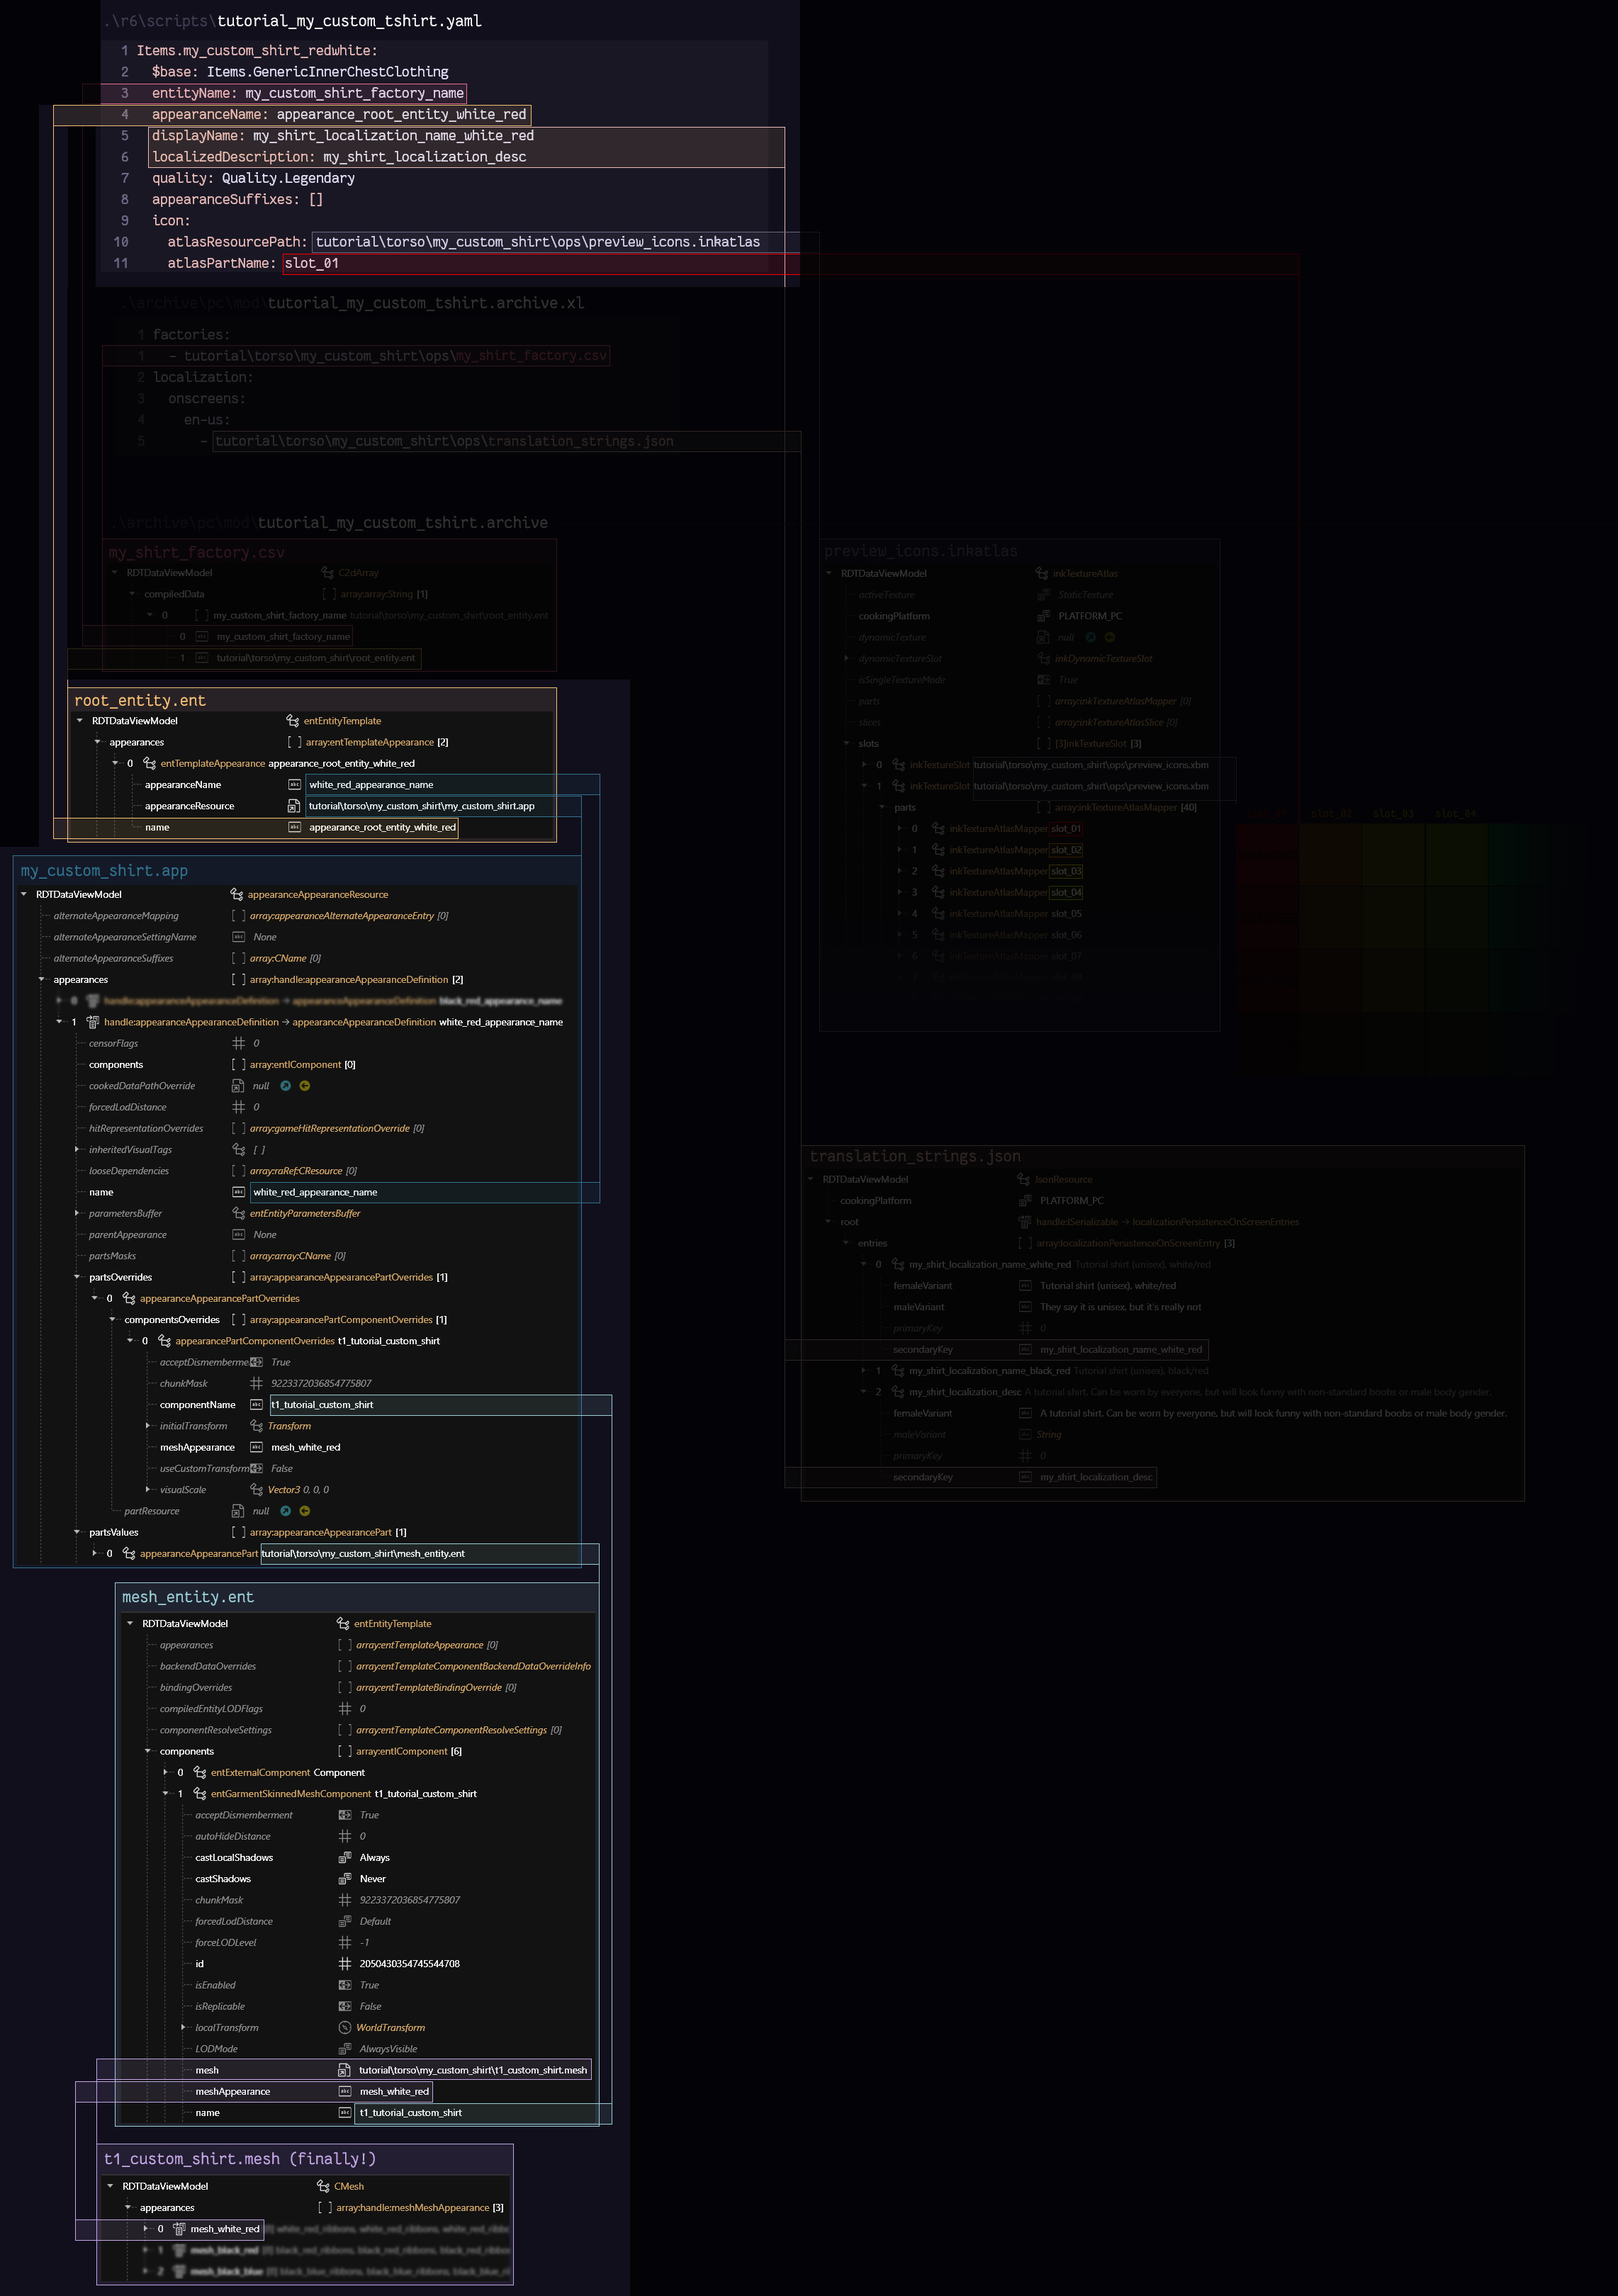The height and width of the screenshot is (2296, 1618).
Task: Click t1_custom_shirt.mesh path in mesh row
Action: [472, 2070]
